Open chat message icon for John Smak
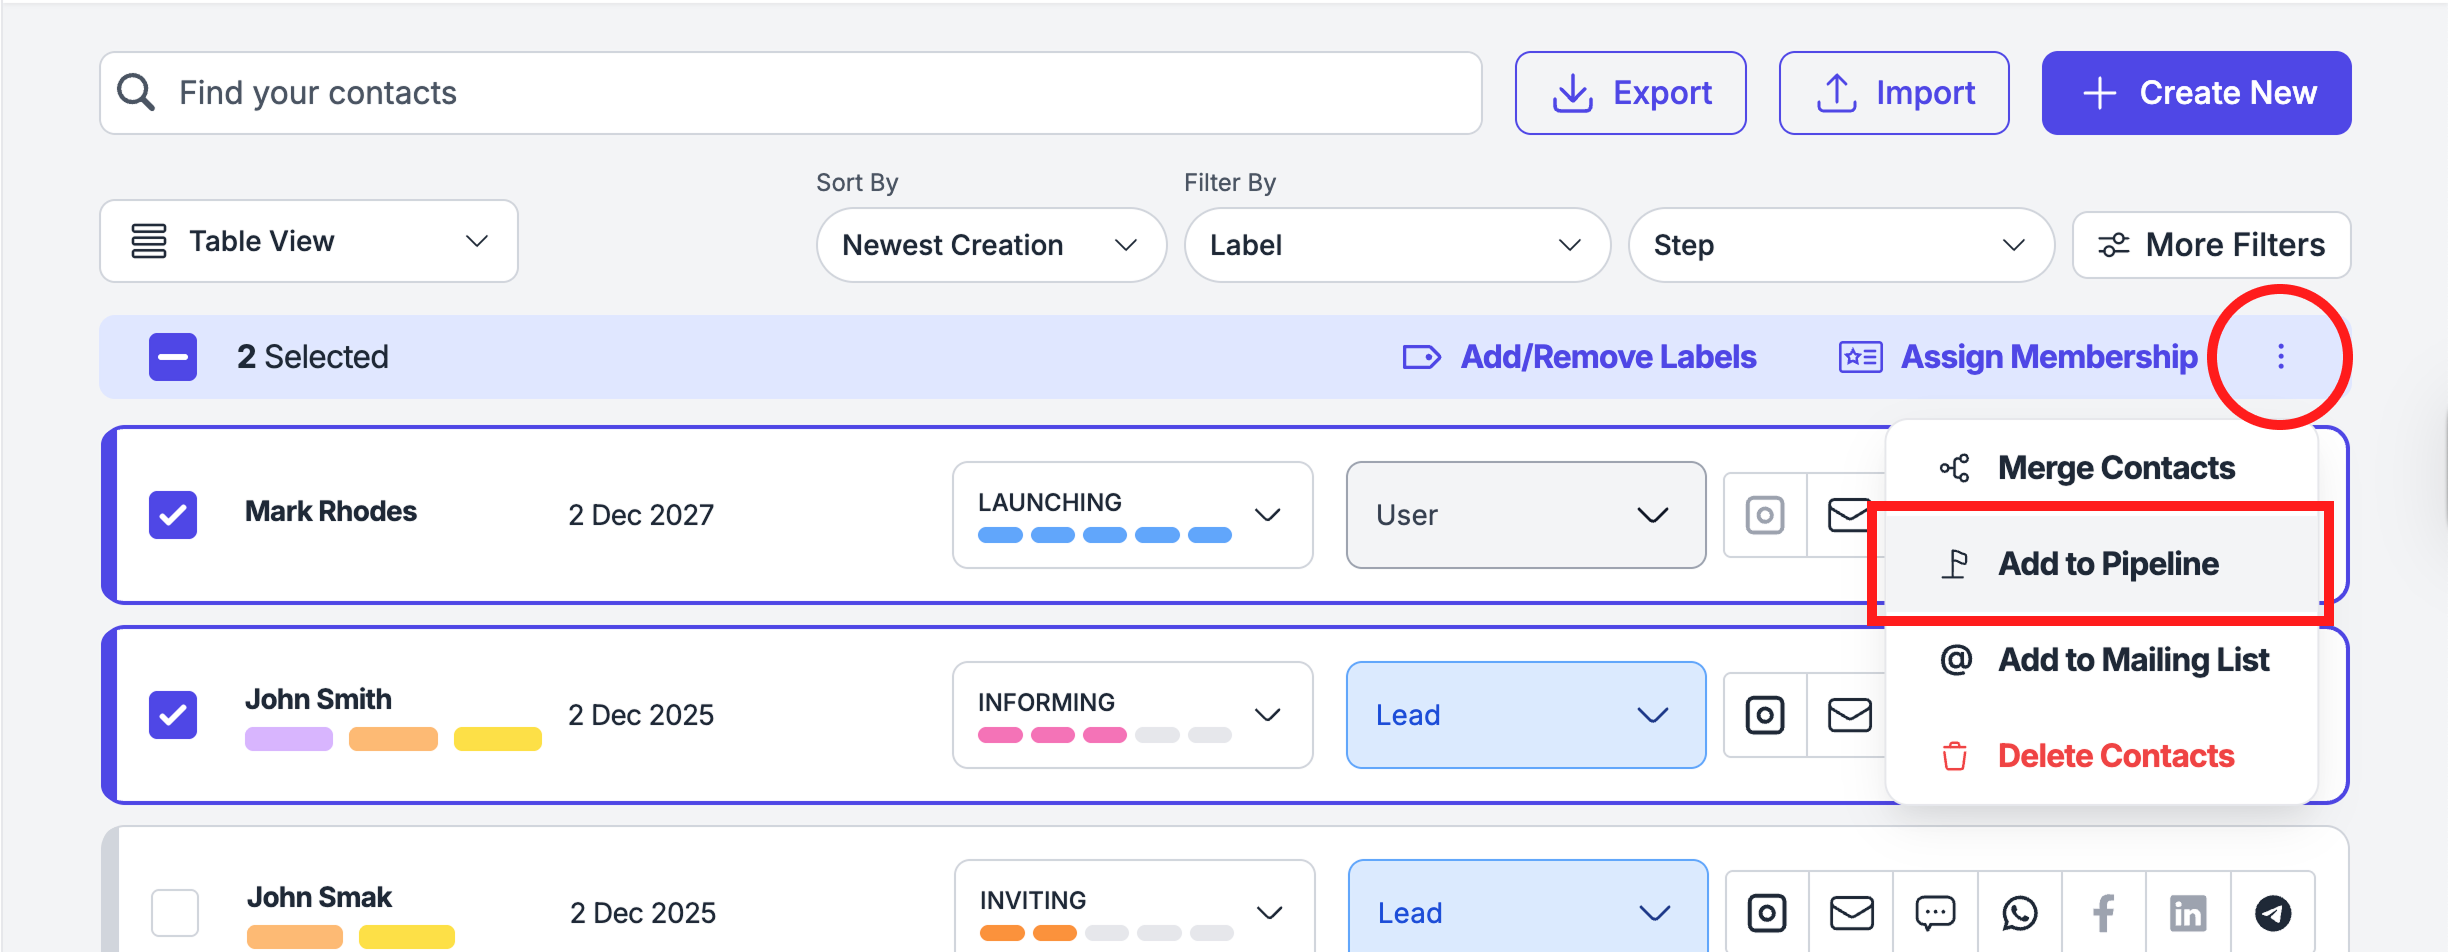Image resolution: width=2448 pixels, height=952 pixels. 1935,913
